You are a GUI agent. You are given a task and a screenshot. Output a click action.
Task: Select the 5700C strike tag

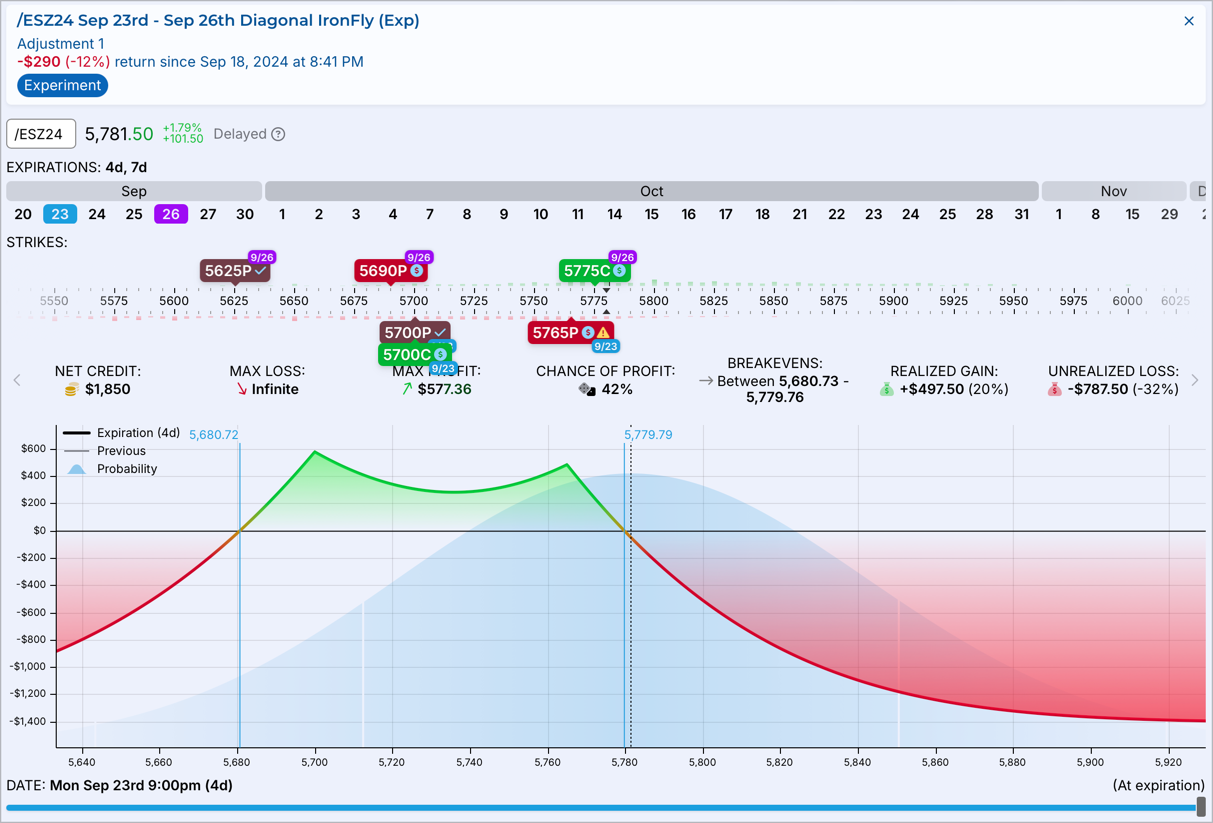pos(415,355)
